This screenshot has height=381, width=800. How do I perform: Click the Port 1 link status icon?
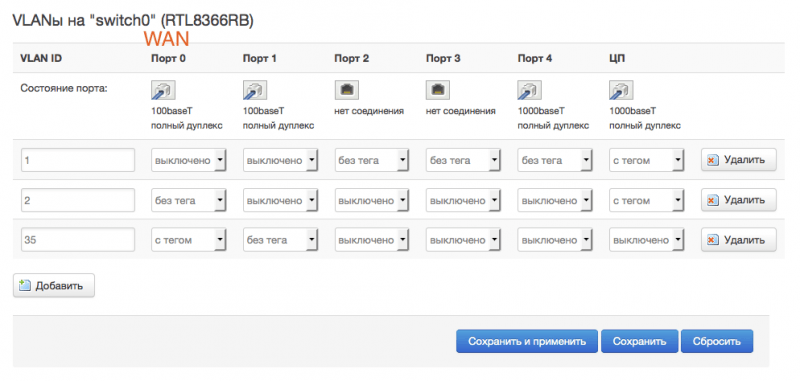point(255,90)
